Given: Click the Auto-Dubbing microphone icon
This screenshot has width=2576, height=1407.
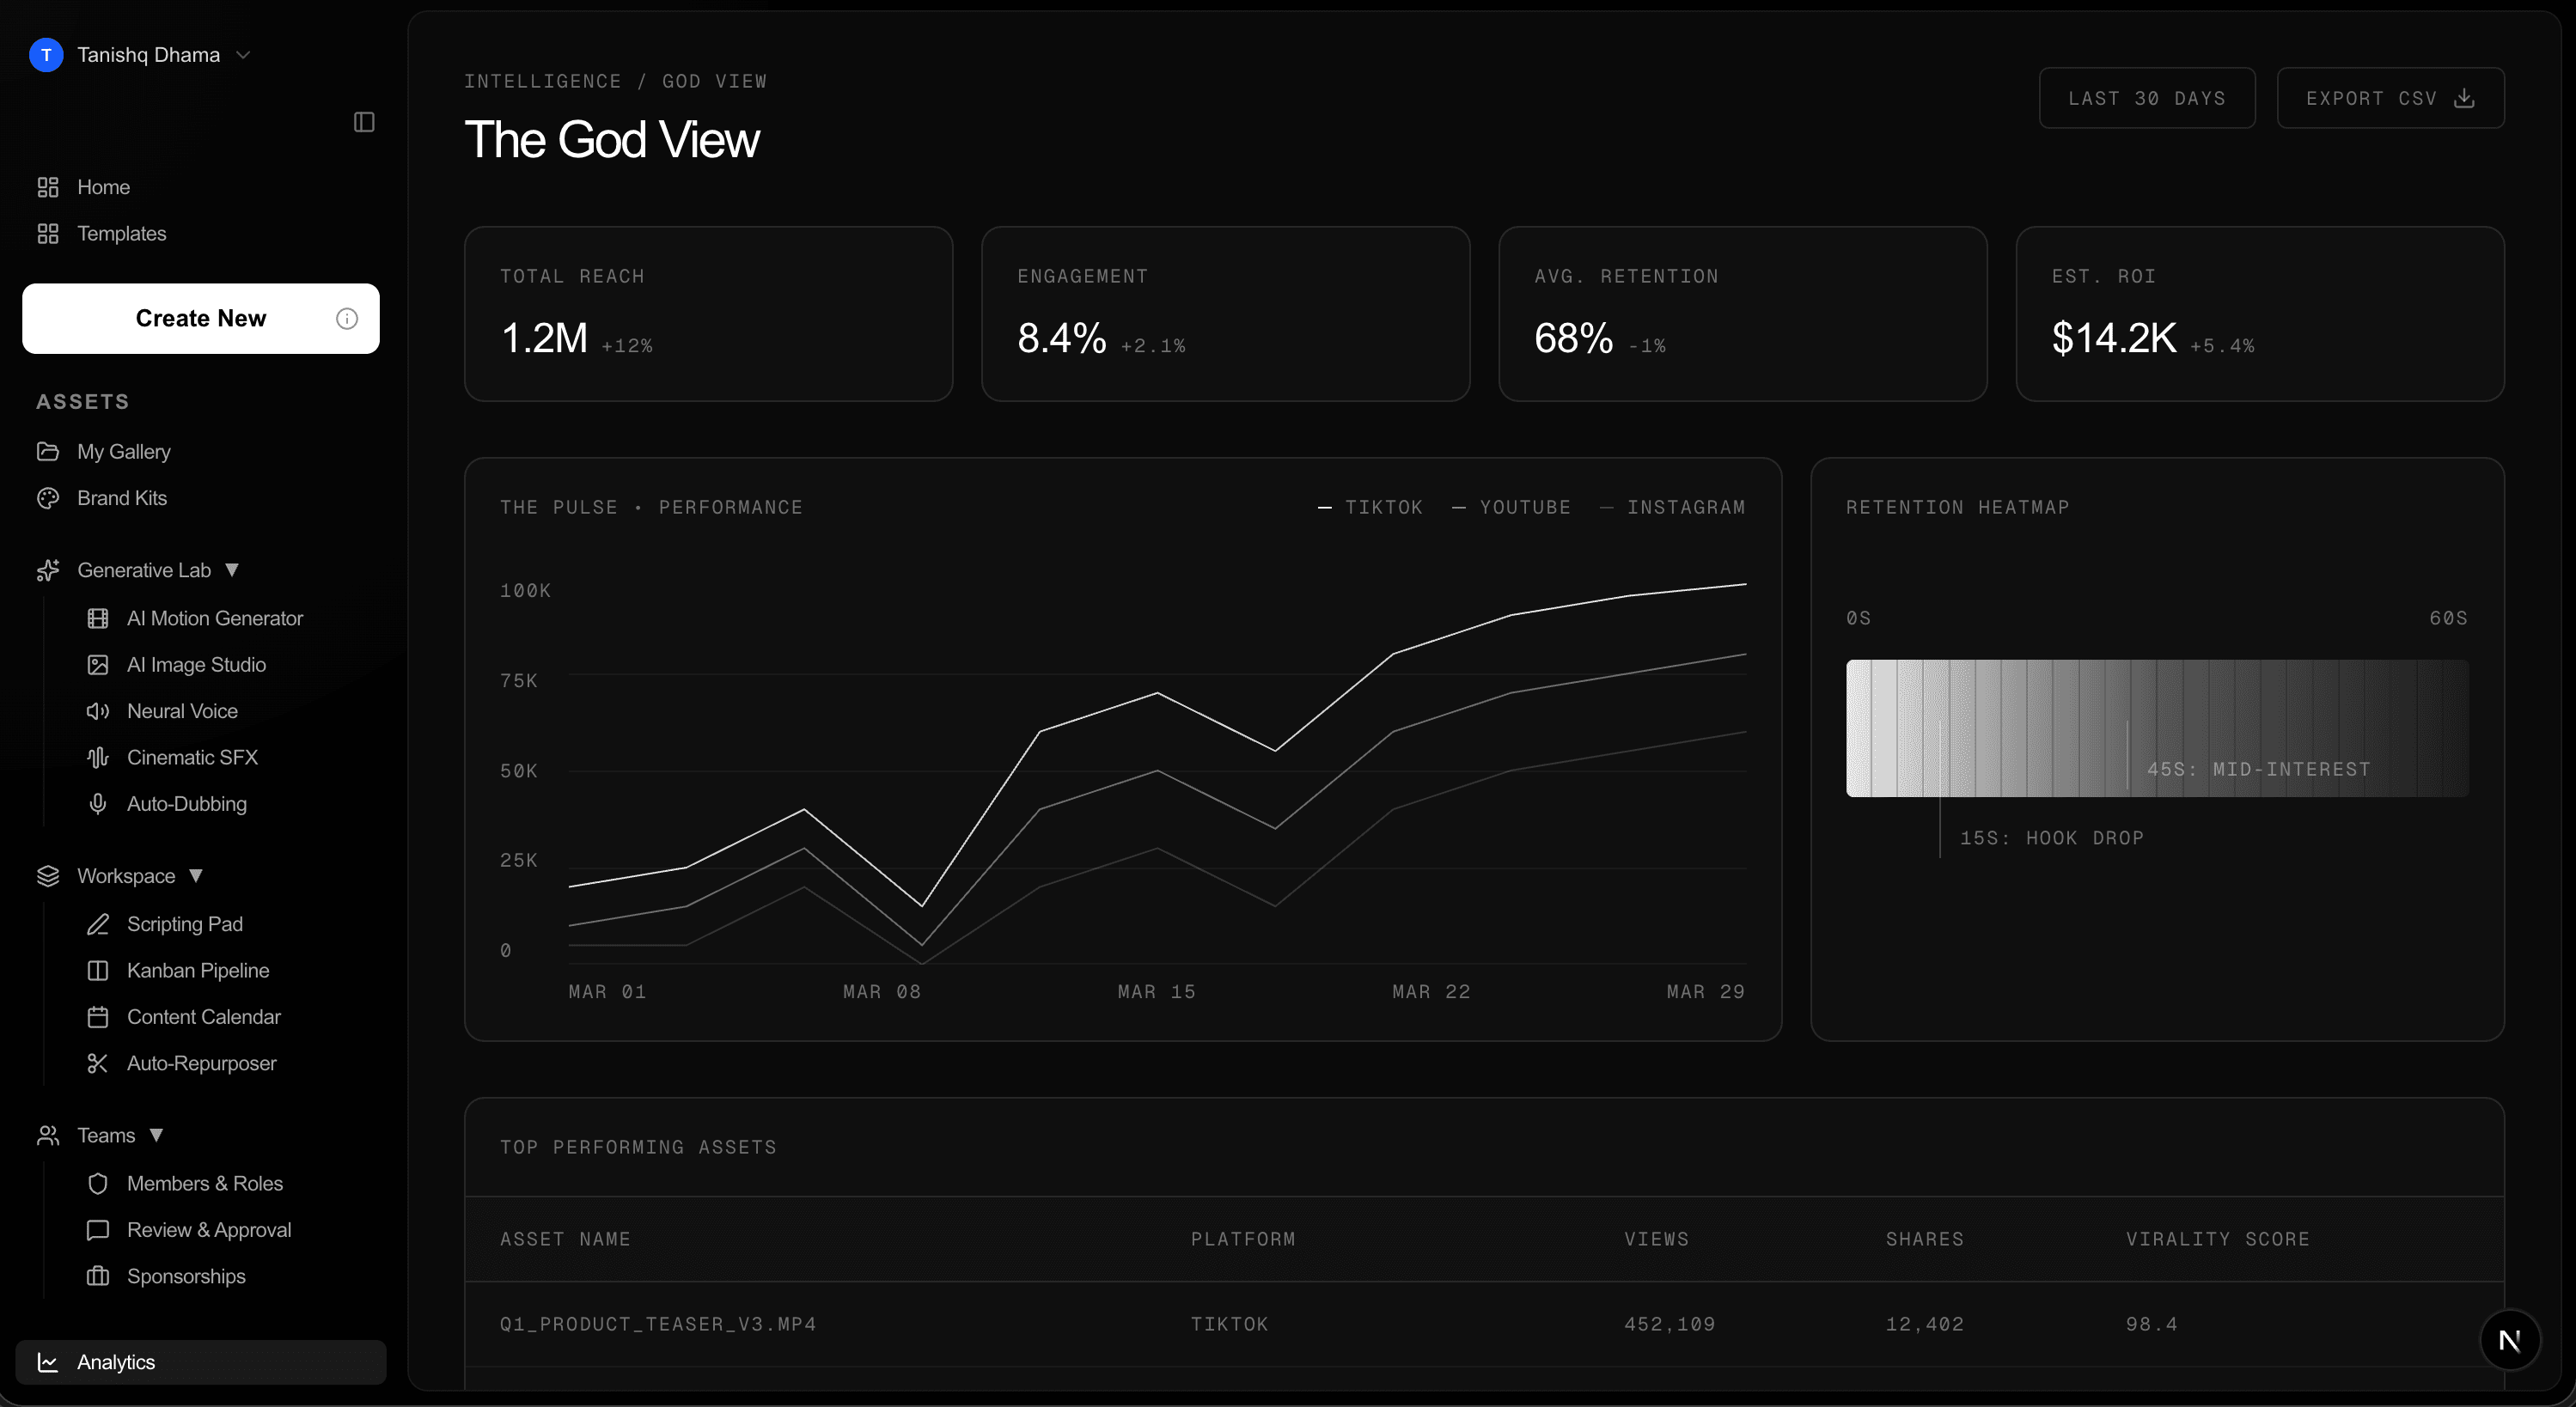Looking at the screenshot, I should 98,804.
